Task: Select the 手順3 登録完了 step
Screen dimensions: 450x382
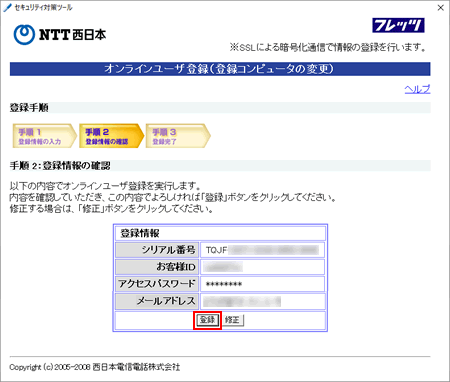Action: click(x=178, y=136)
